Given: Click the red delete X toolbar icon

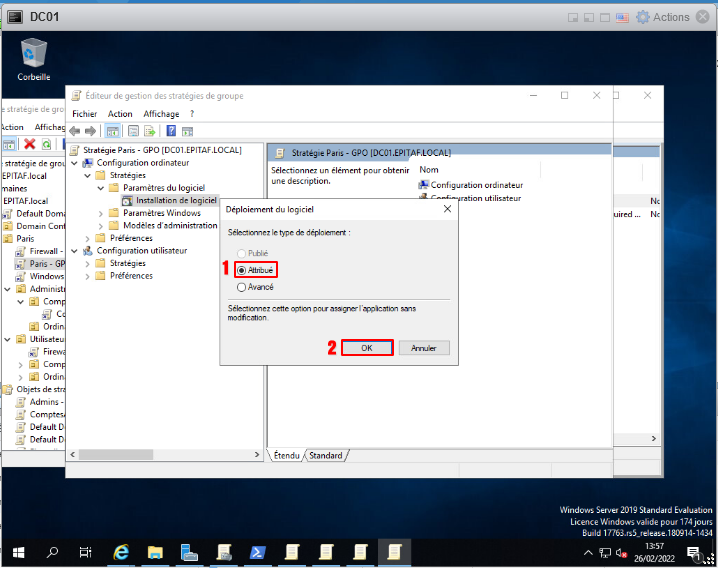Looking at the screenshot, I should pyautogui.click(x=30, y=145).
